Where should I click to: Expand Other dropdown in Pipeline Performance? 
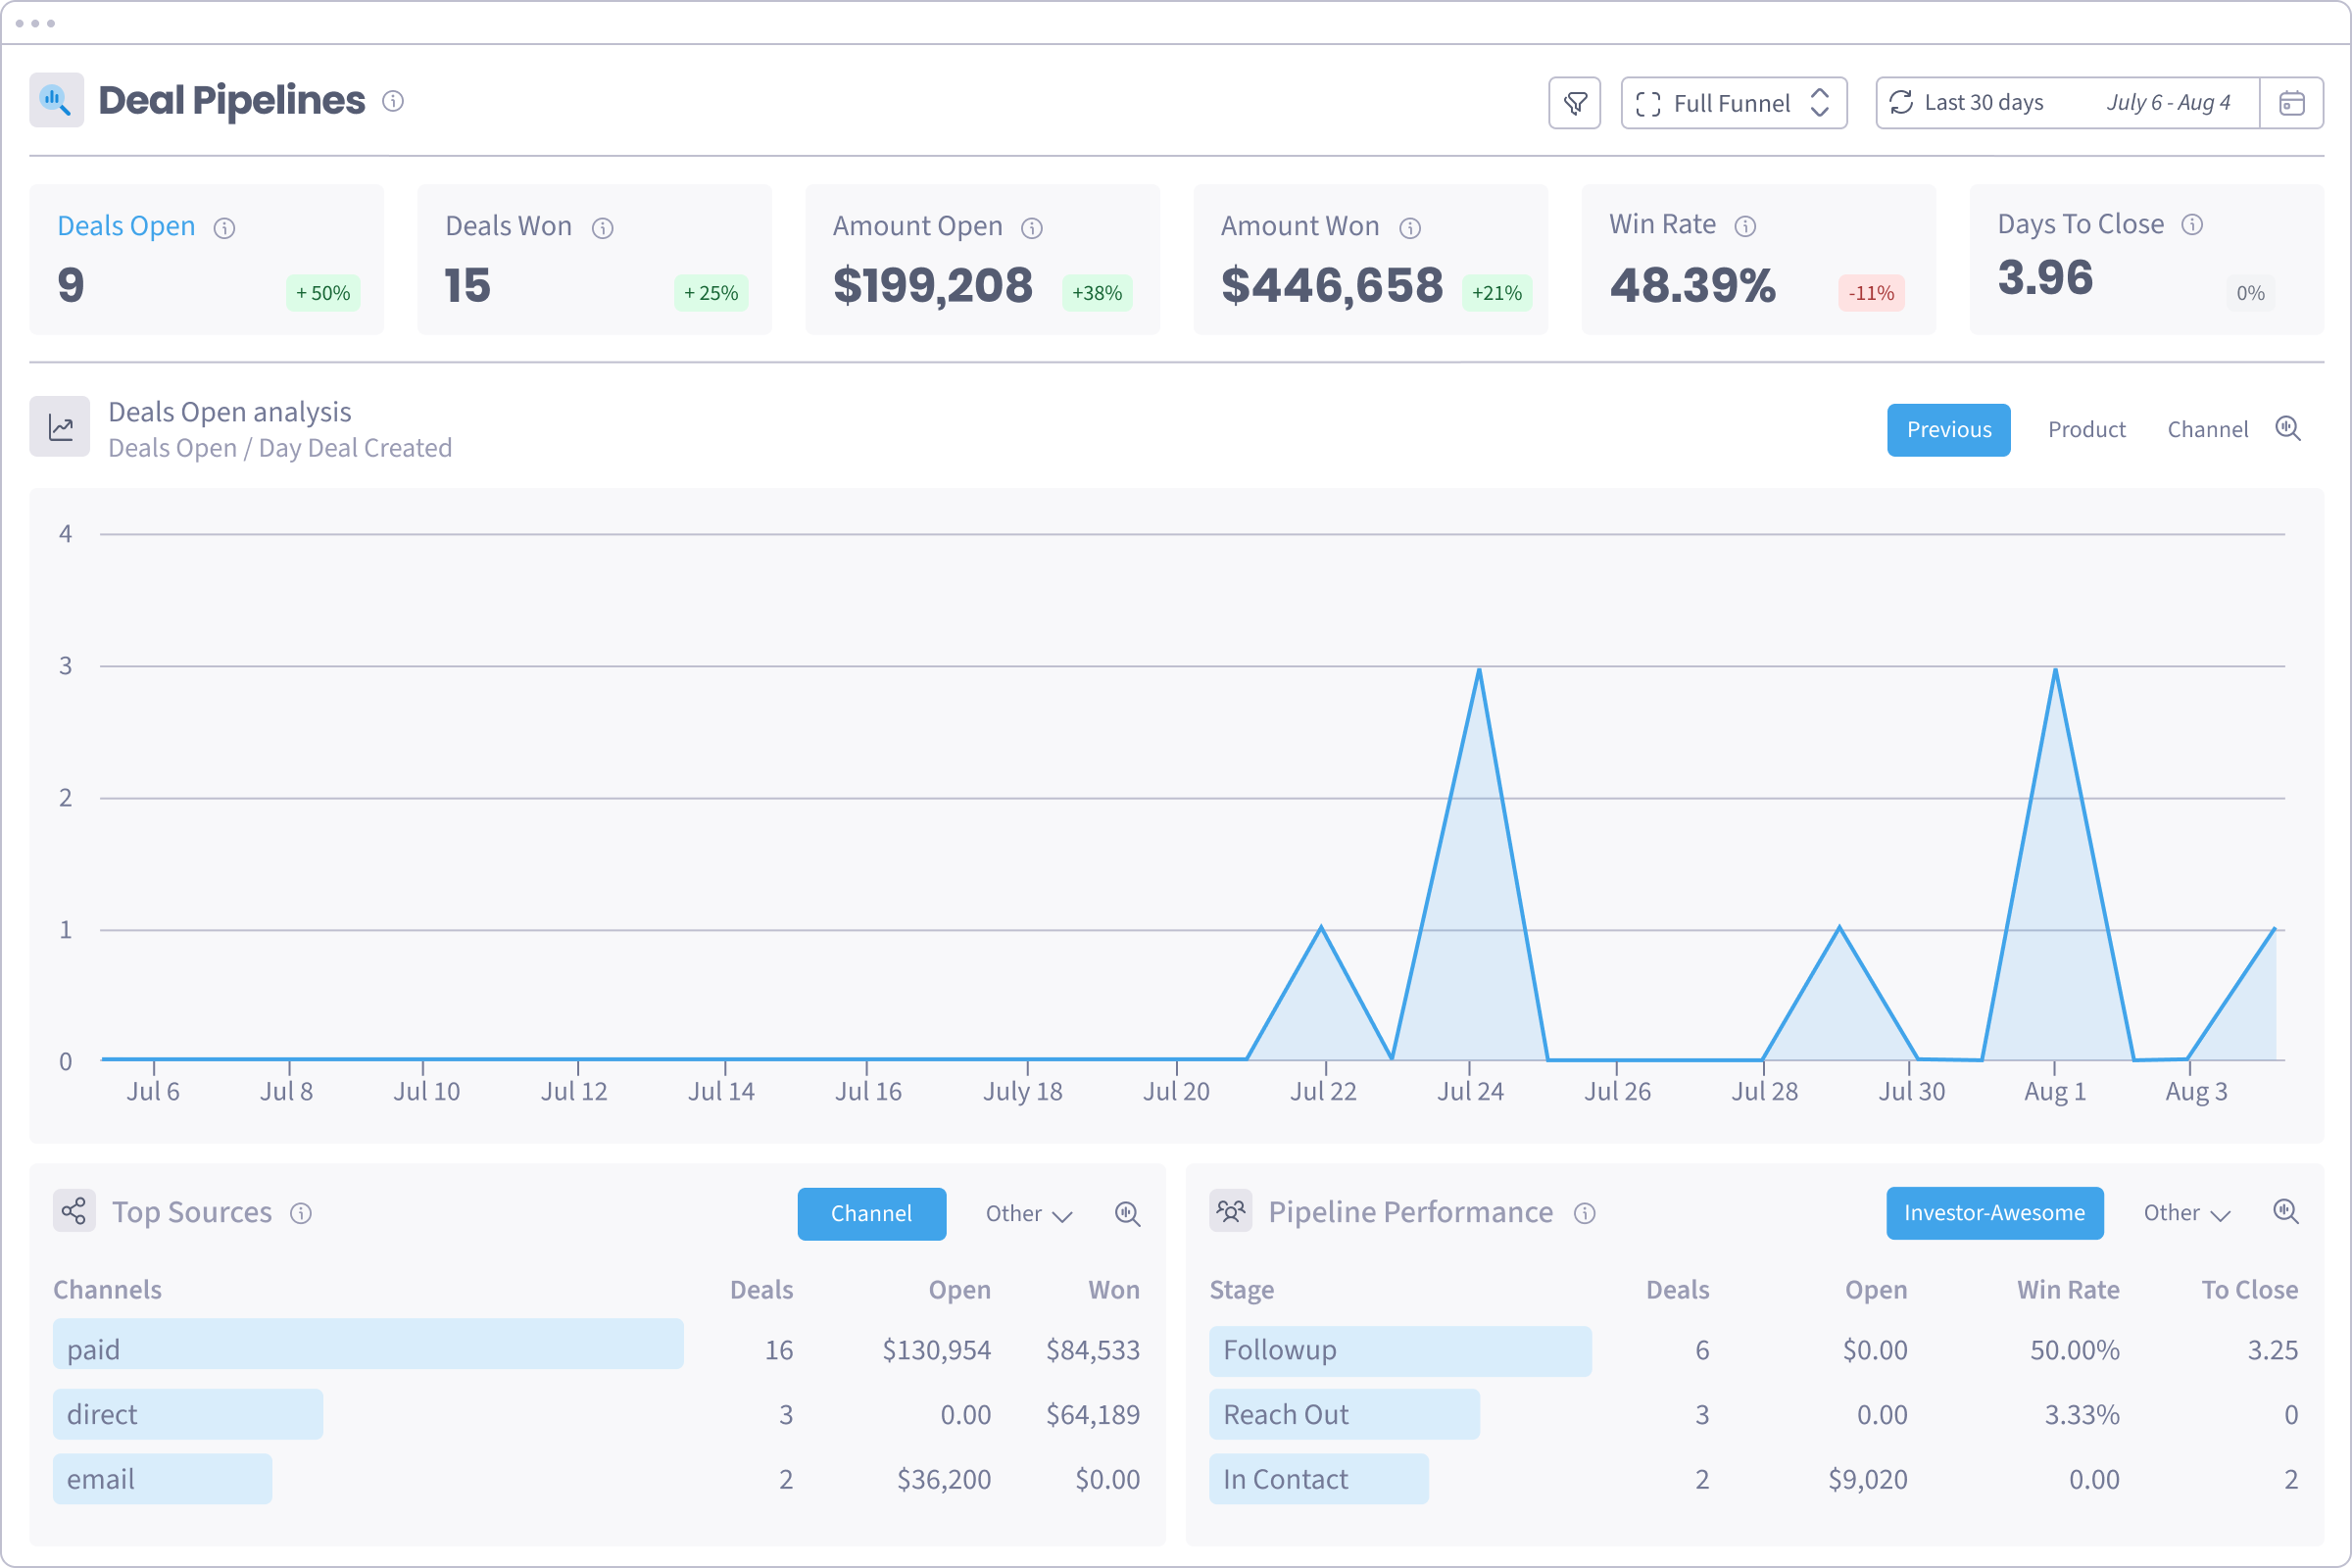(x=2186, y=1213)
